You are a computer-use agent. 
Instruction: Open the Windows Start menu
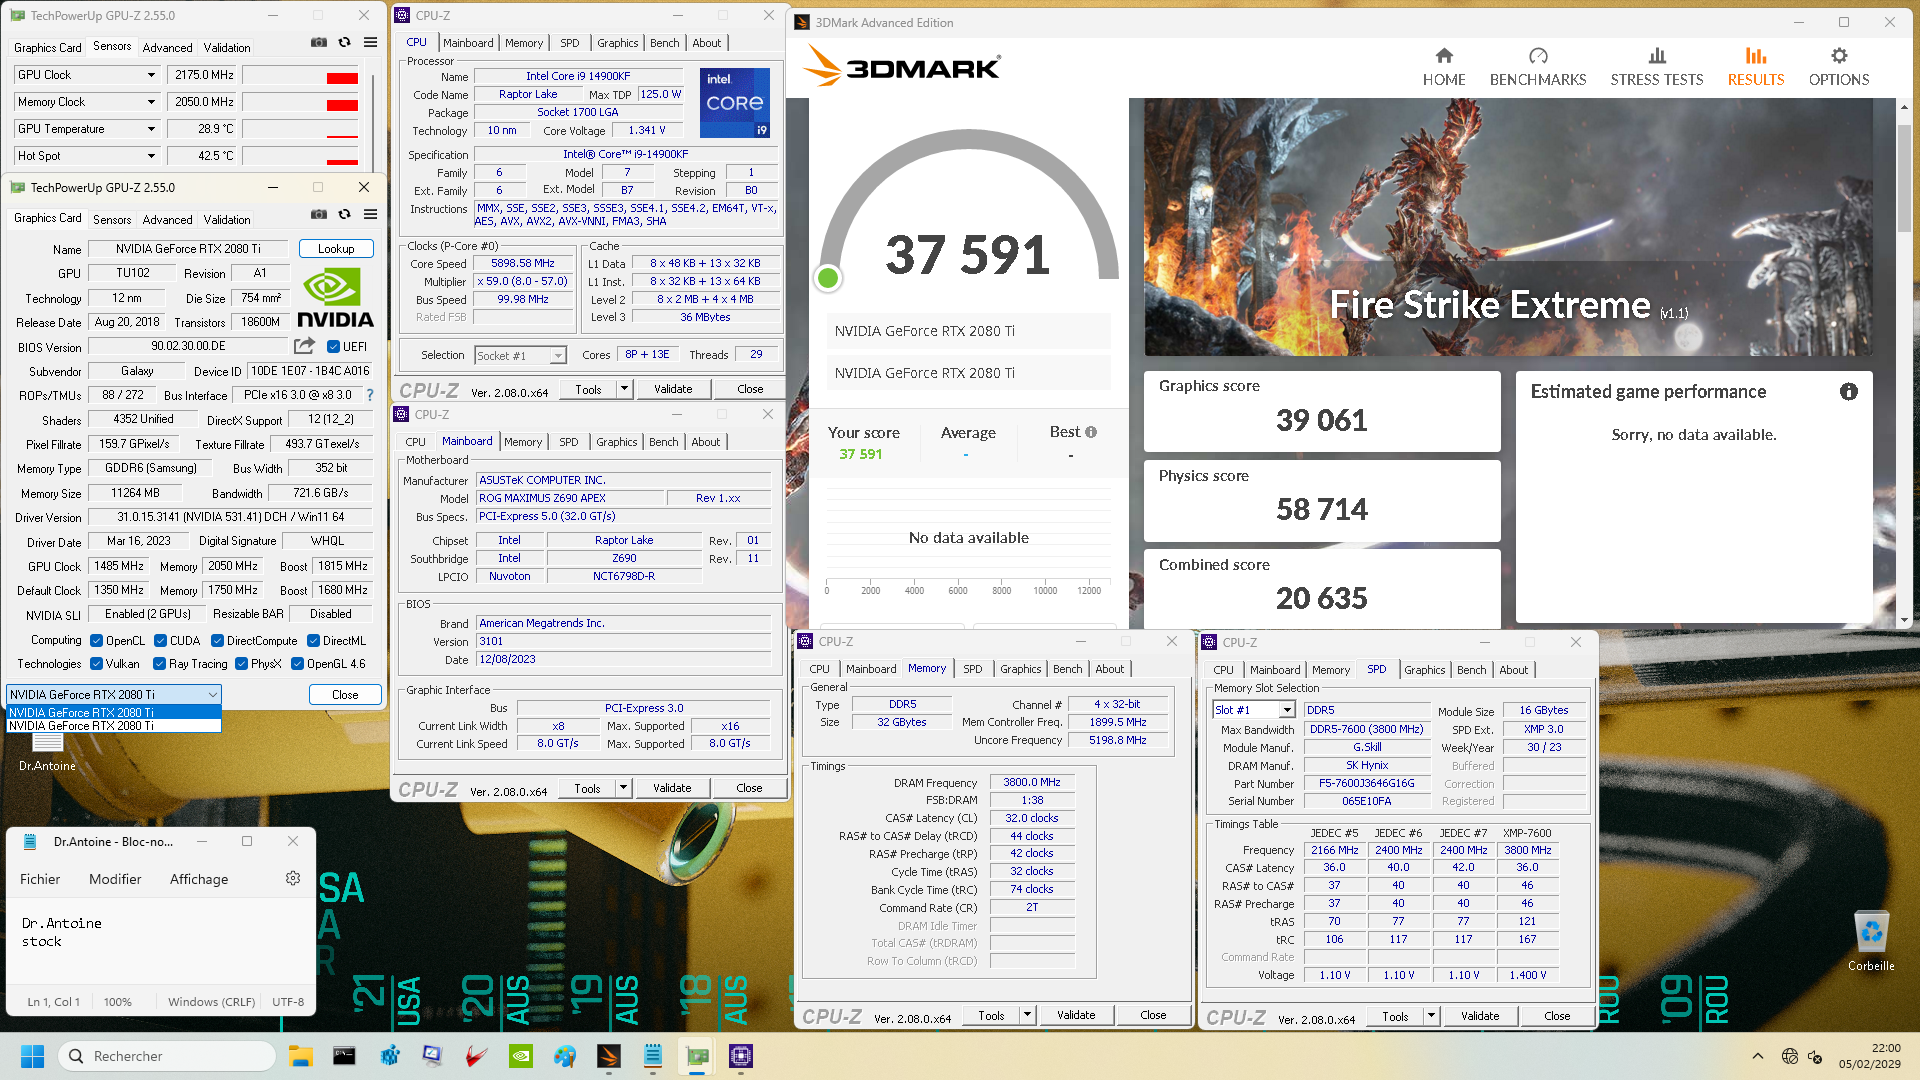pyautogui.click(x=32, y=1056)
